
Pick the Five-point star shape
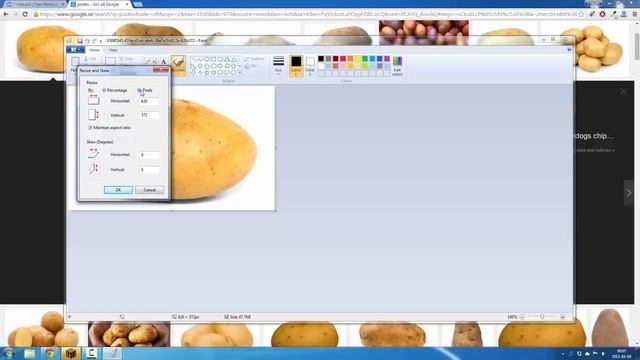(x=207, y=73)
